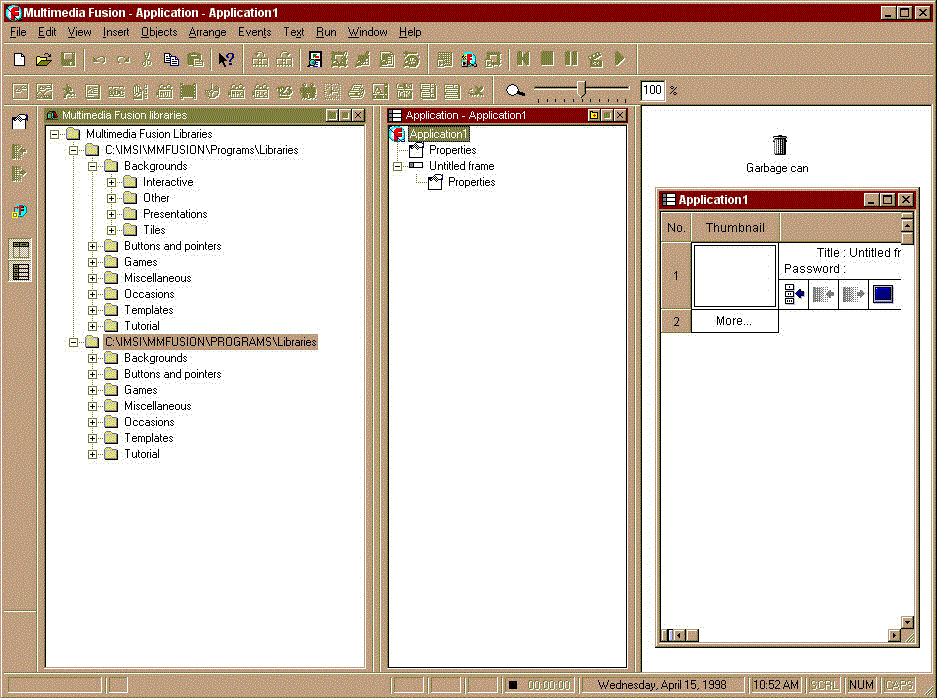The height and width of the screenshot is (698, 941).
Task: Open the Arrange menu
Action: (x=207, y=32)
